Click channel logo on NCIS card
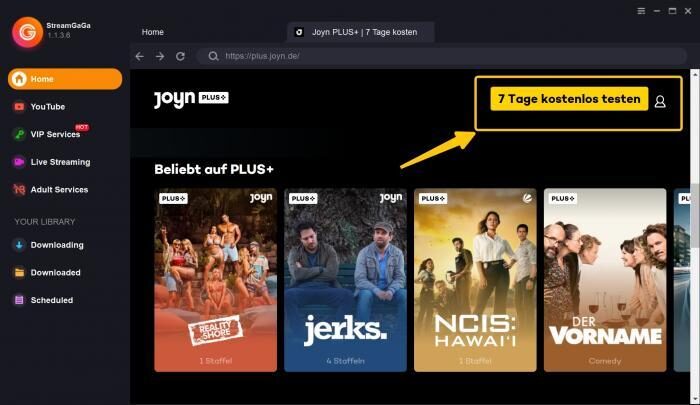 527,198
